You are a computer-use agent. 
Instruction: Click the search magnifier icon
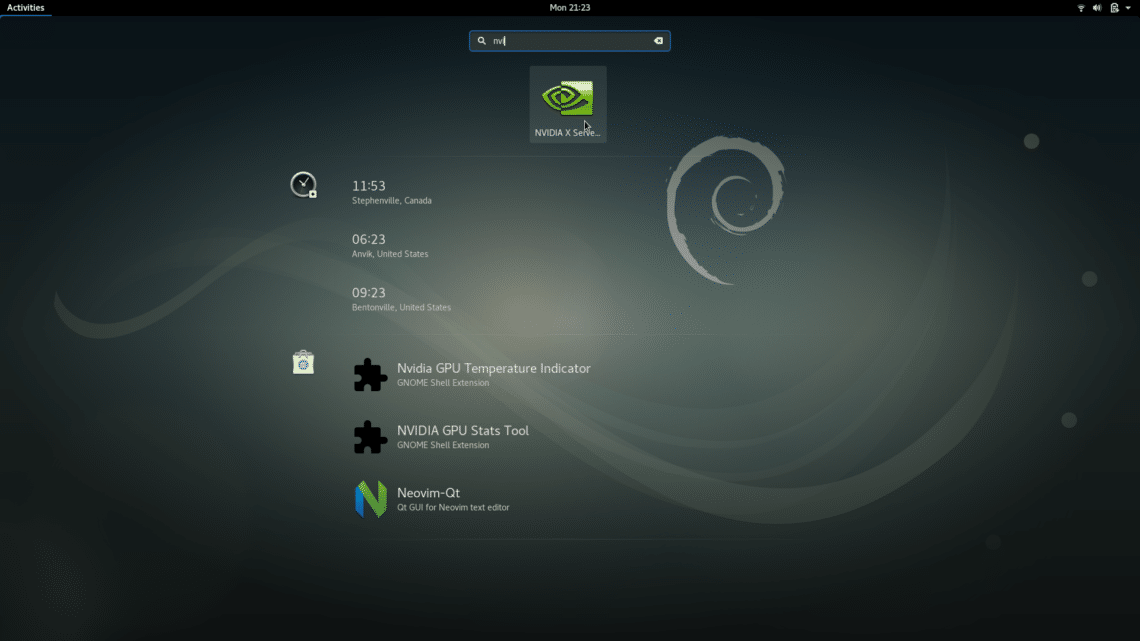point(481,41)
